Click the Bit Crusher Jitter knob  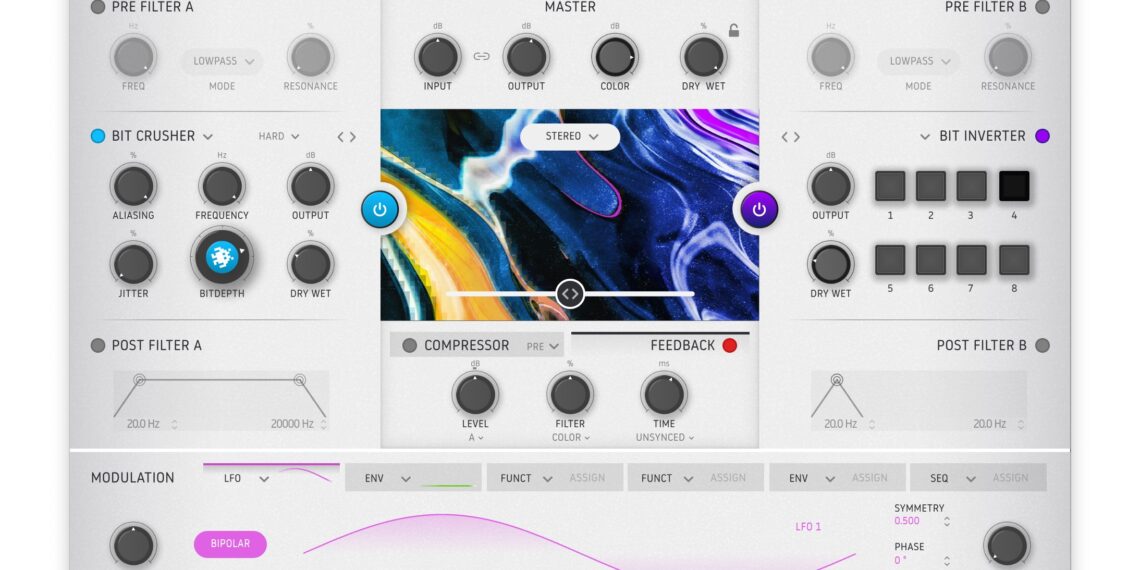click(x=134, y=263)
